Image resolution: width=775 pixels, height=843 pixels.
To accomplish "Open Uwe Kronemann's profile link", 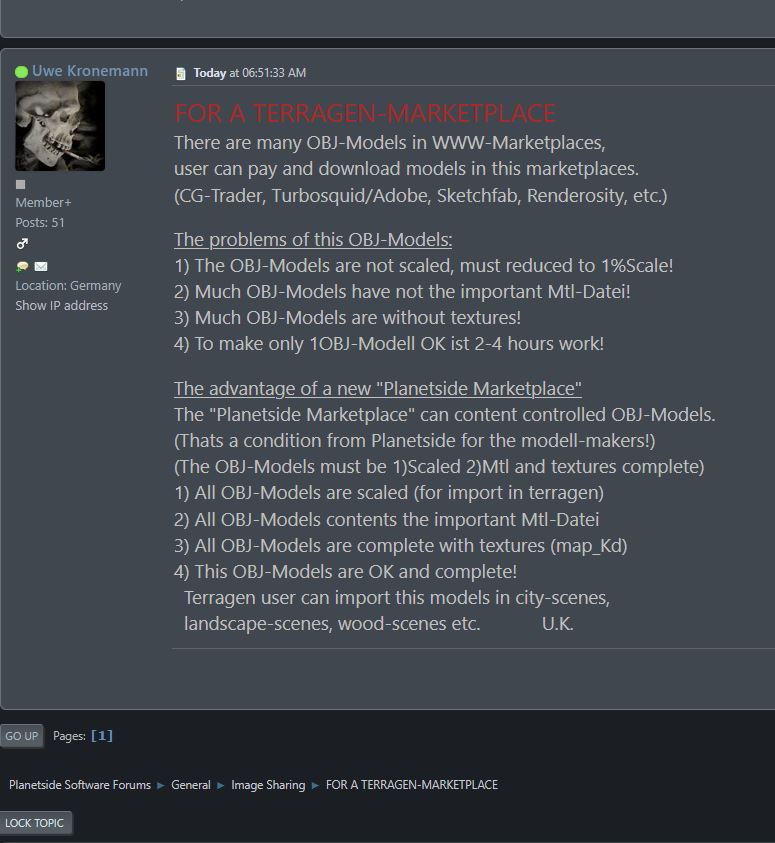I will tap(90, 71).
